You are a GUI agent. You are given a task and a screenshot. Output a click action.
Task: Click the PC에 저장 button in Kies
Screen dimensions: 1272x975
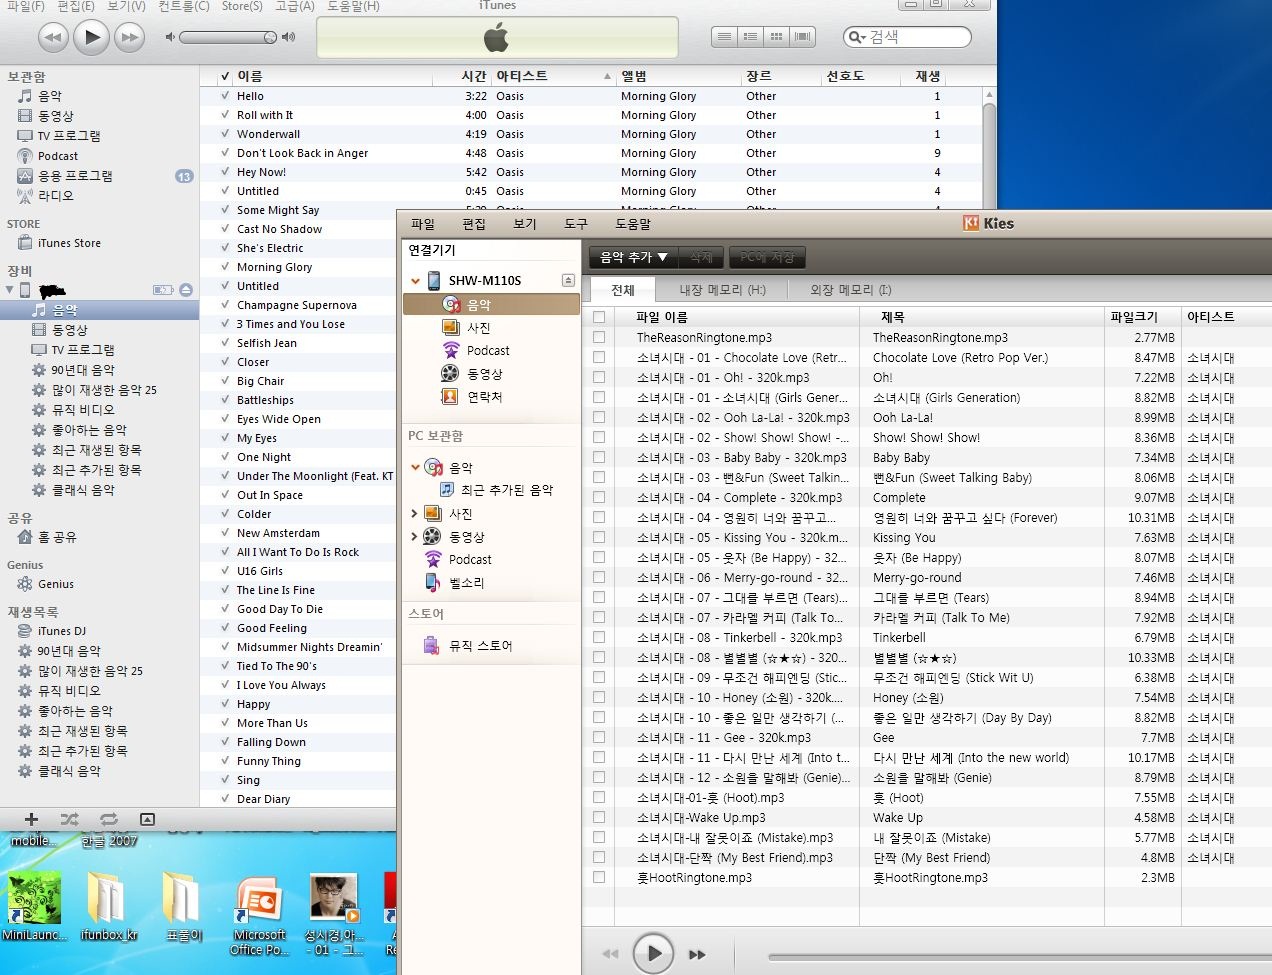tap(767, 257)
